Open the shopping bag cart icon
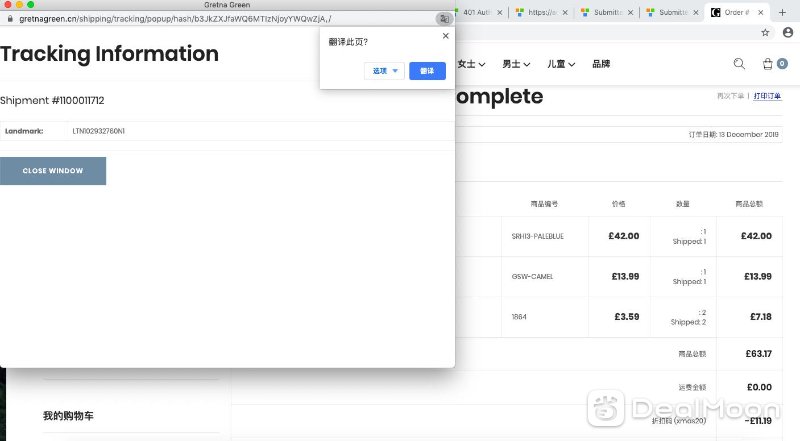This screenshot has width=800, height=441. 767,64
